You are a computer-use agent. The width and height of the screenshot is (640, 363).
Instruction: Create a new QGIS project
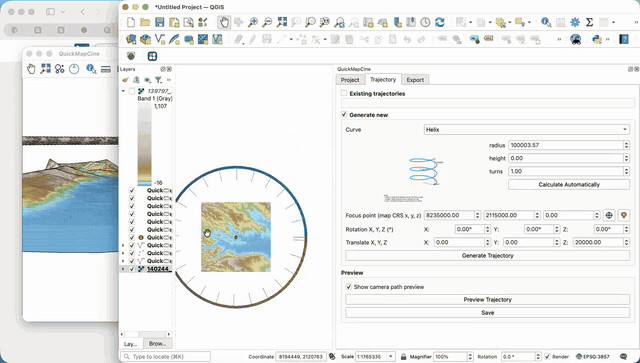click(x=131, y=22)
